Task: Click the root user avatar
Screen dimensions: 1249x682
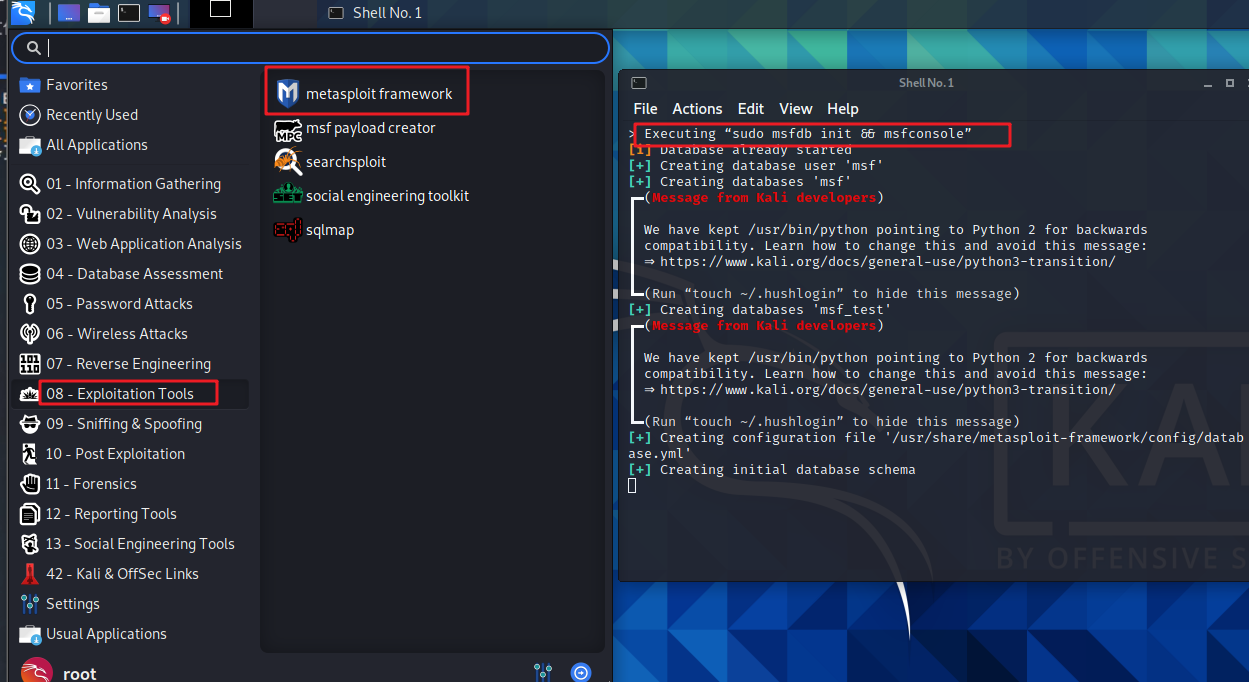Action: (36, 671)
